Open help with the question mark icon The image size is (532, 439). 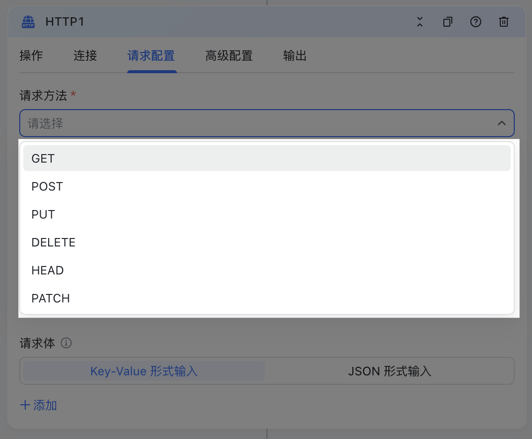pyautogui.click(x=475, y=22)
